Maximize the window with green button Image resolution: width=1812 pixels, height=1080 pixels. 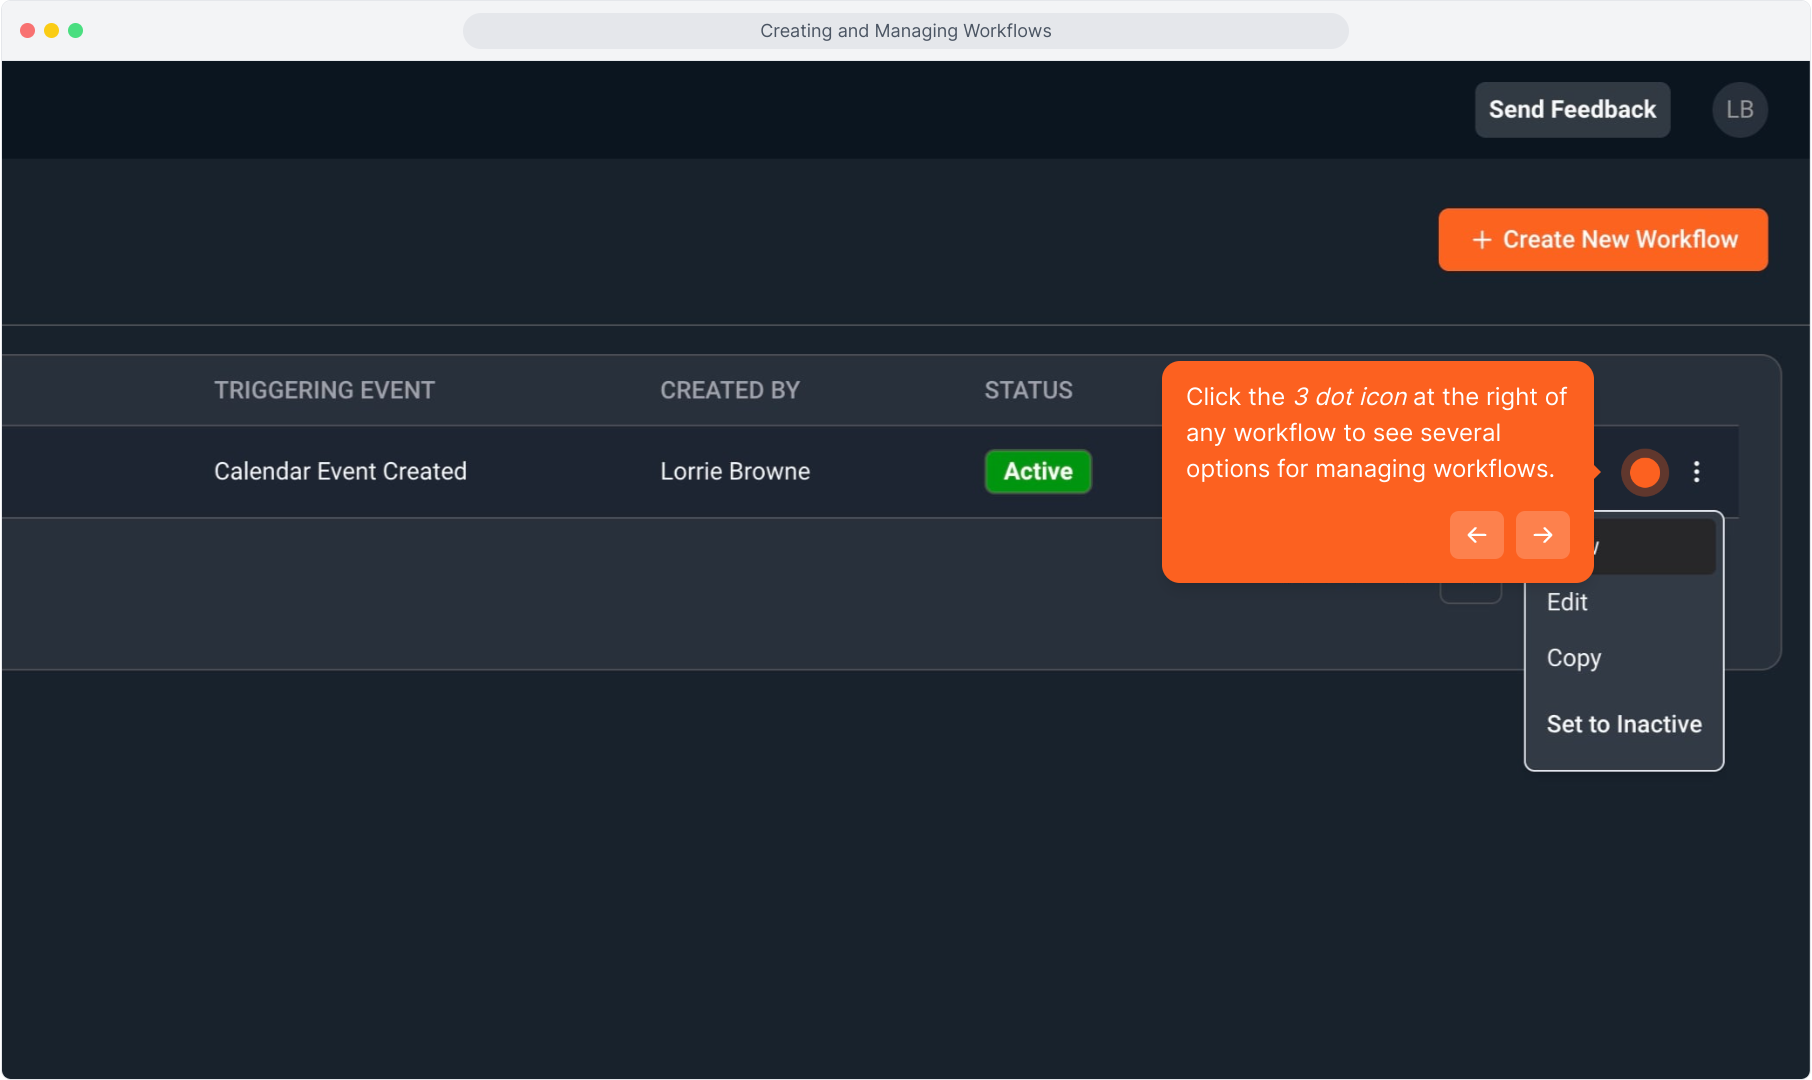pos(76,31)
